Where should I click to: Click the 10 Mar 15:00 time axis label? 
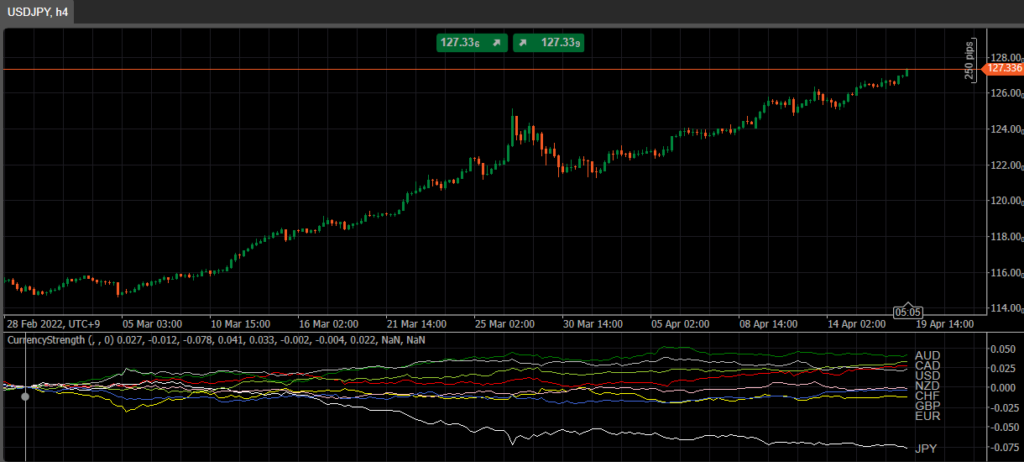[x=241, y=324]
